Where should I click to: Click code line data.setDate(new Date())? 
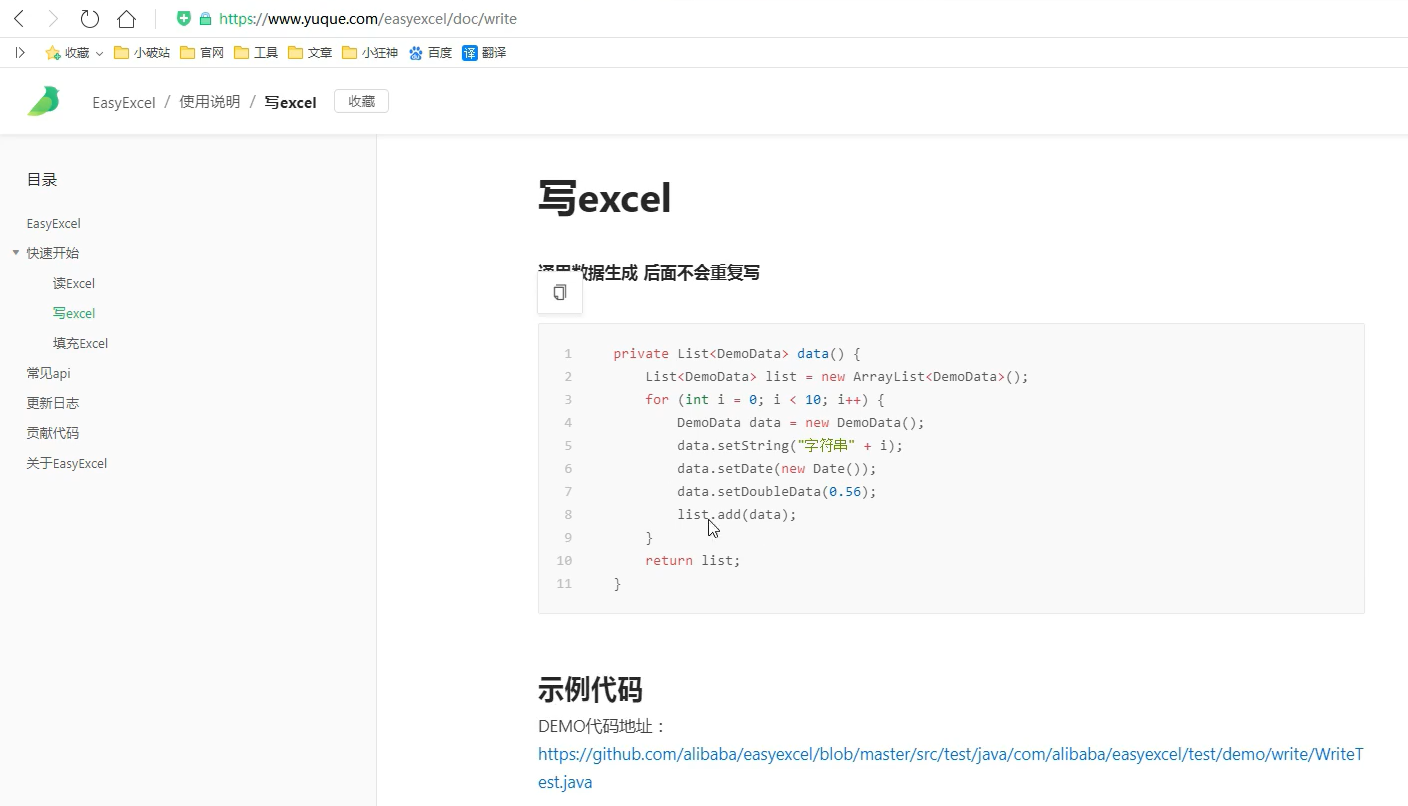(777, 469)
